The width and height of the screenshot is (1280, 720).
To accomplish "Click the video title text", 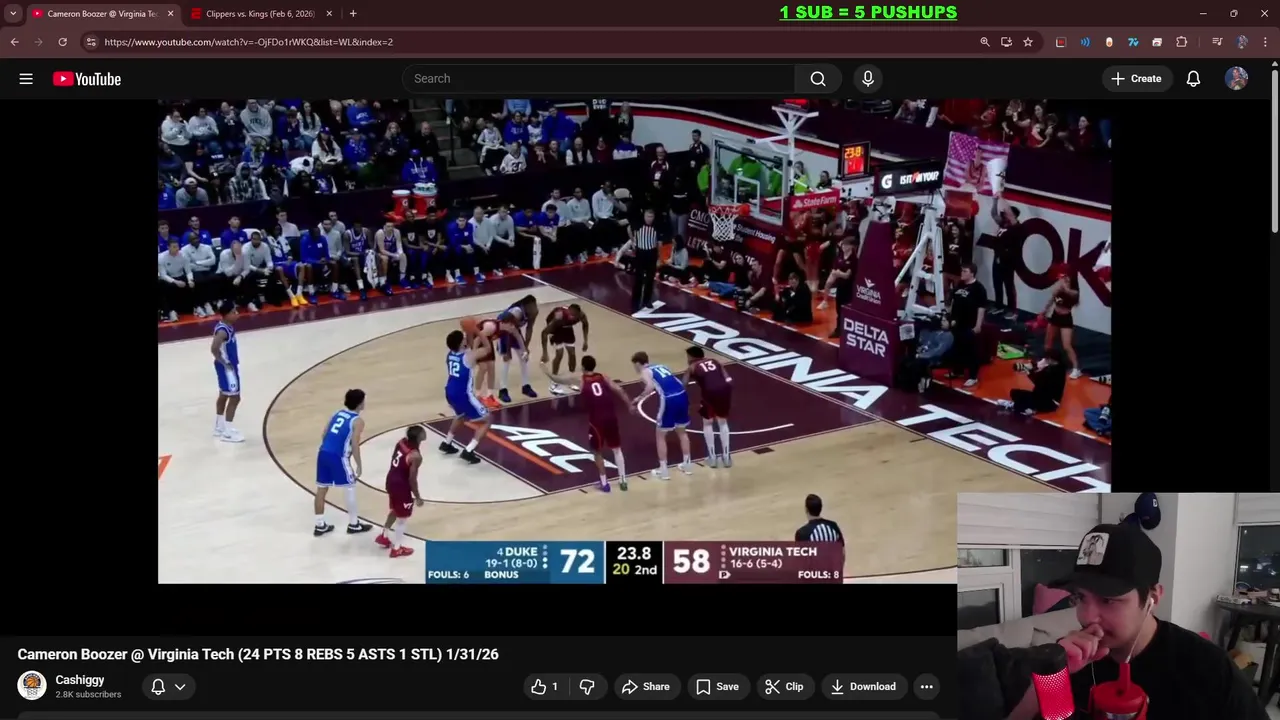I will (258, 654).
